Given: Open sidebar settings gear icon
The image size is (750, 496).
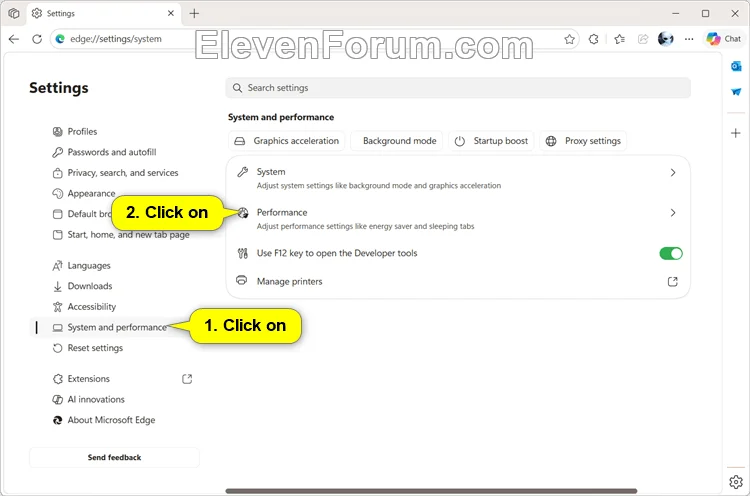Looking at the screenshot, I should (x=736, y=482).
